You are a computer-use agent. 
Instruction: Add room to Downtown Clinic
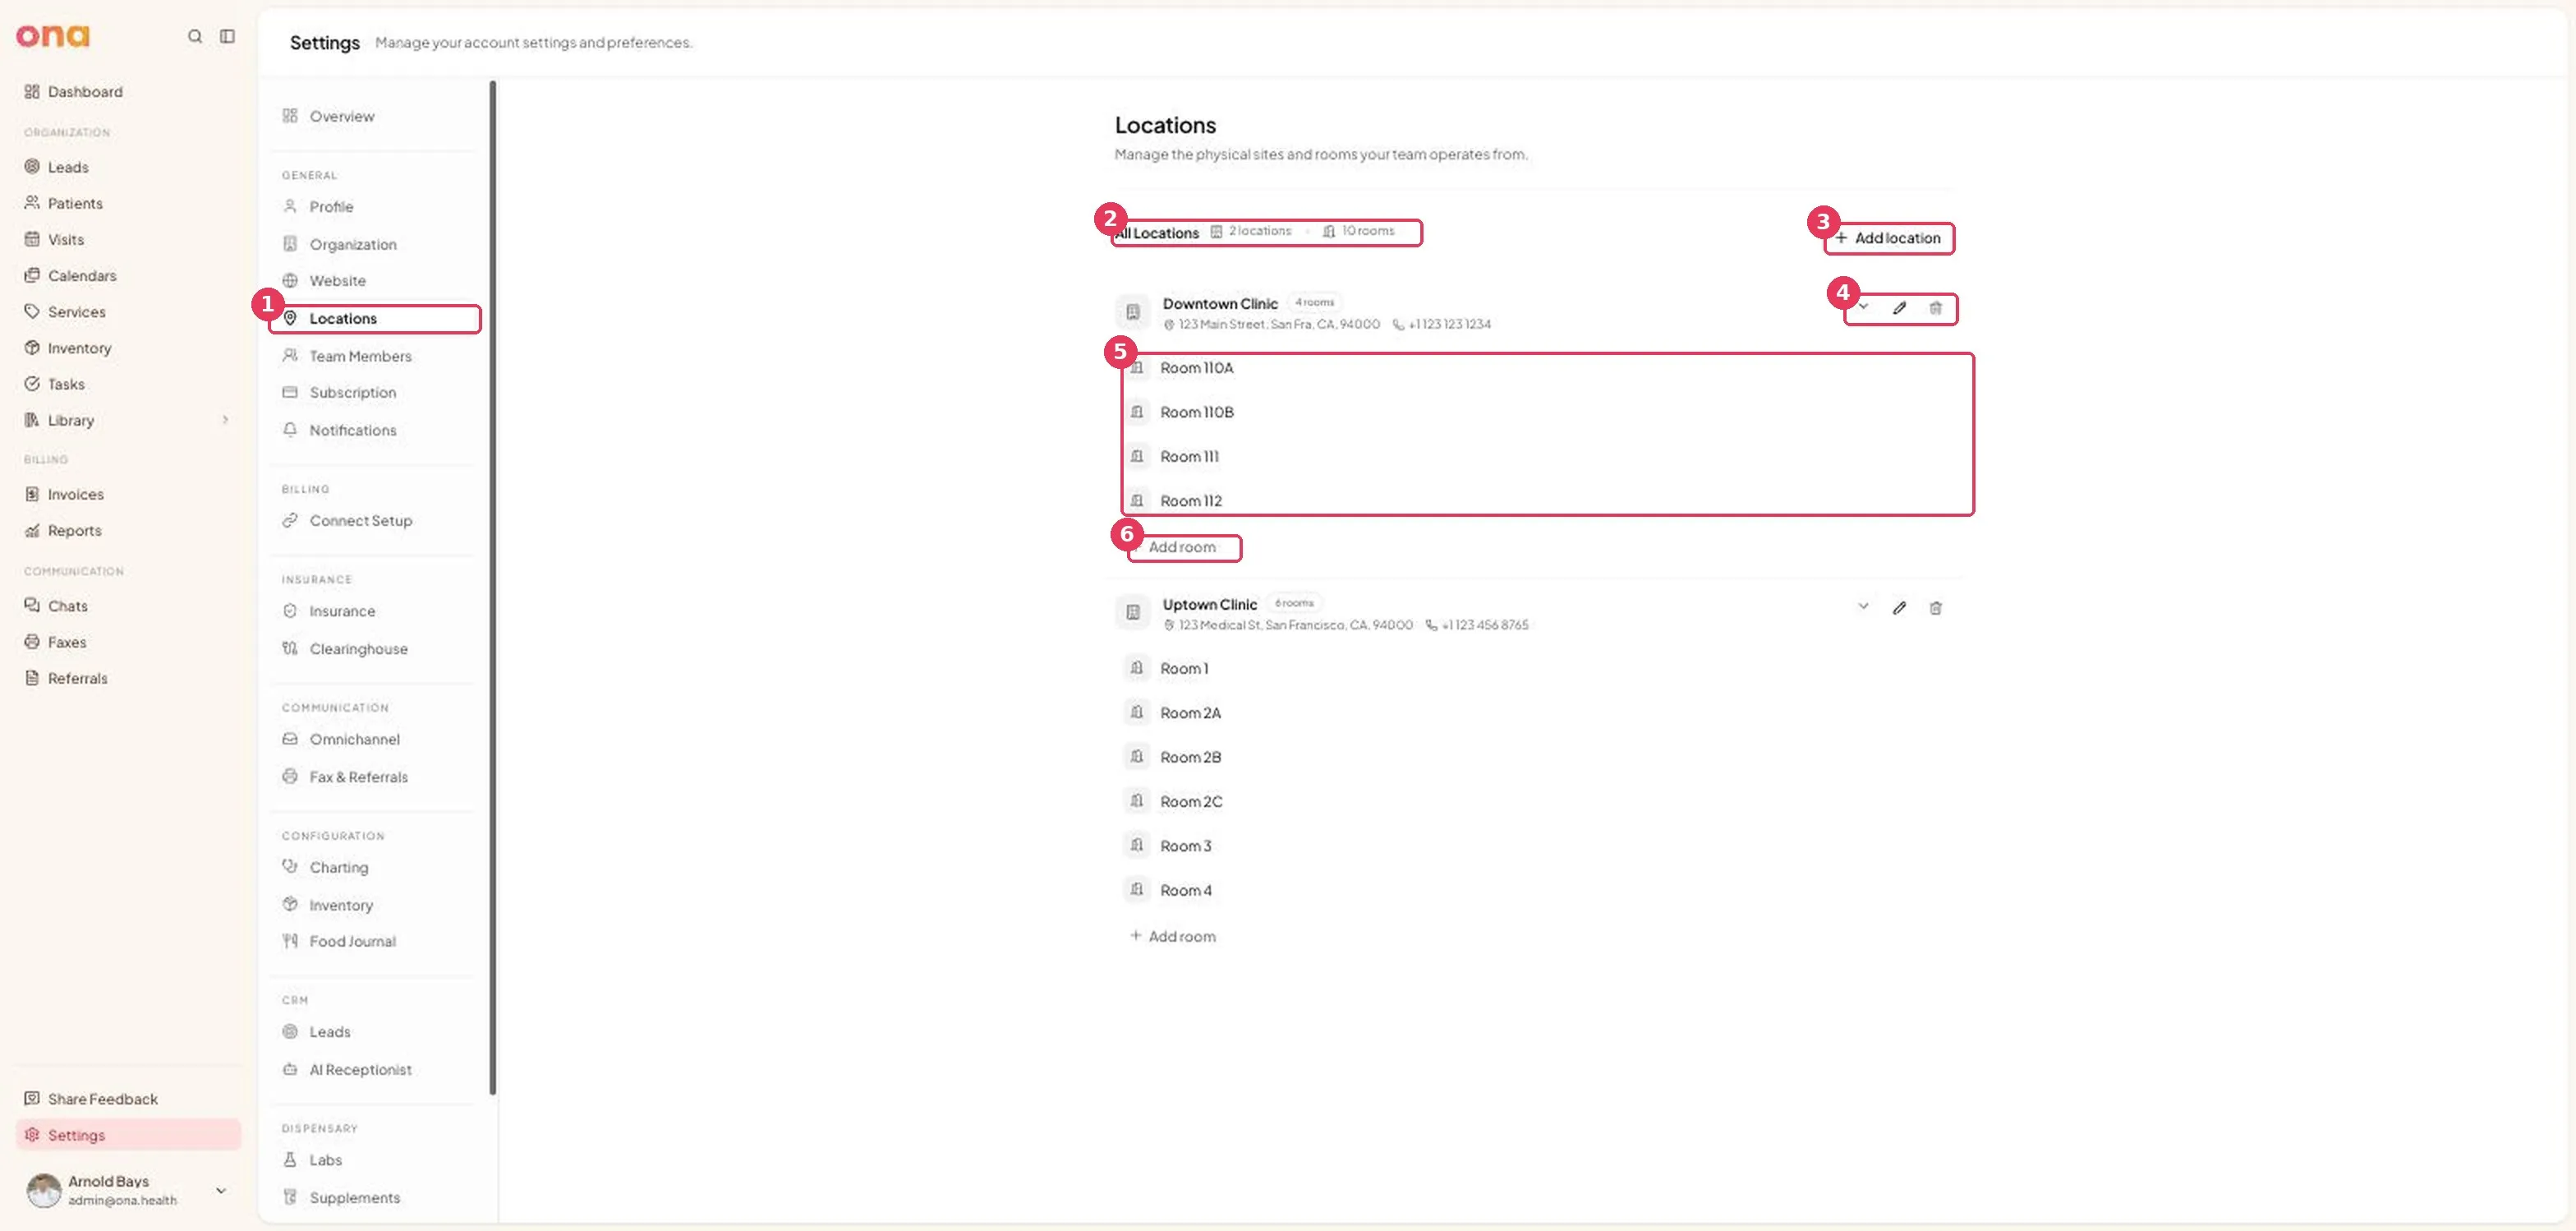[1173, 547]
